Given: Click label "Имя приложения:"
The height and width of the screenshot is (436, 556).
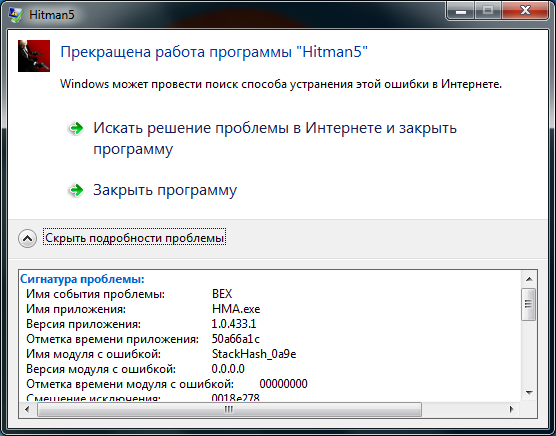Looking at the screenshot, I should (x=76, y=309).
